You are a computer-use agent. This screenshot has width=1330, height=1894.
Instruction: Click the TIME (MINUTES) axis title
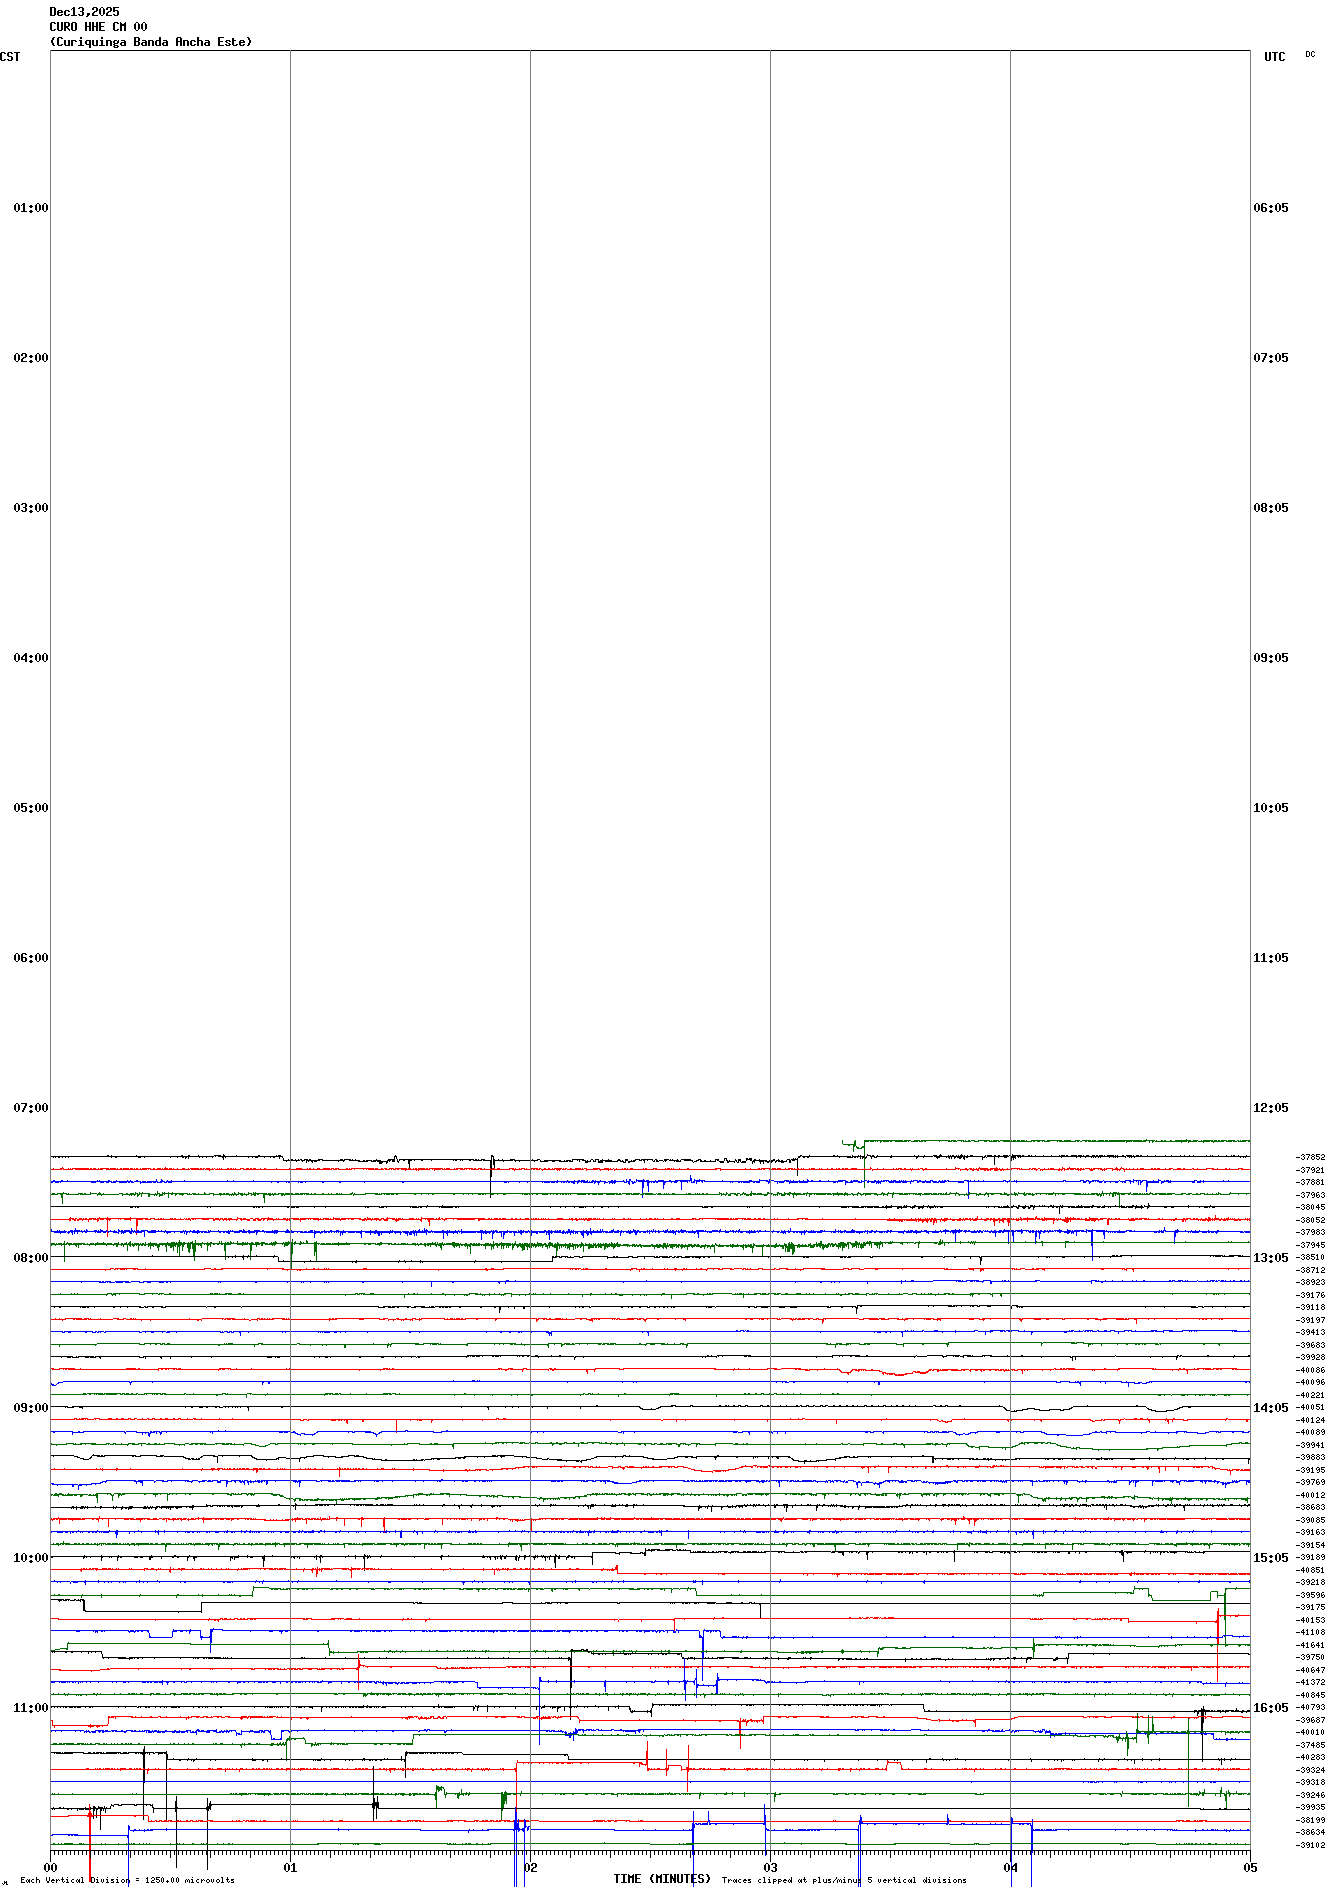[662, 1879]
